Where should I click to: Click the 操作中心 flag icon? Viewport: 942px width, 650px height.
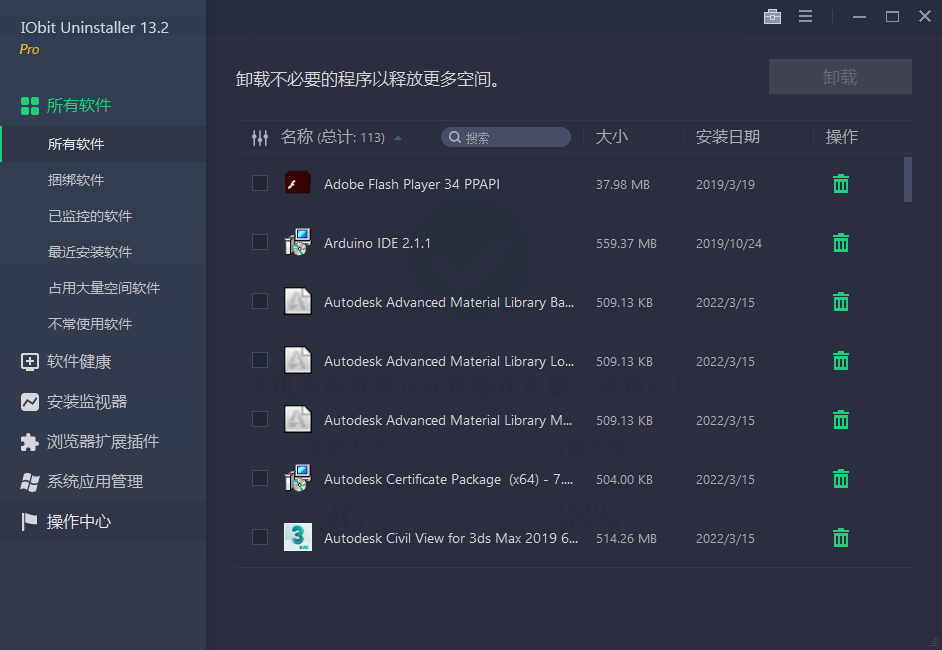29,521
